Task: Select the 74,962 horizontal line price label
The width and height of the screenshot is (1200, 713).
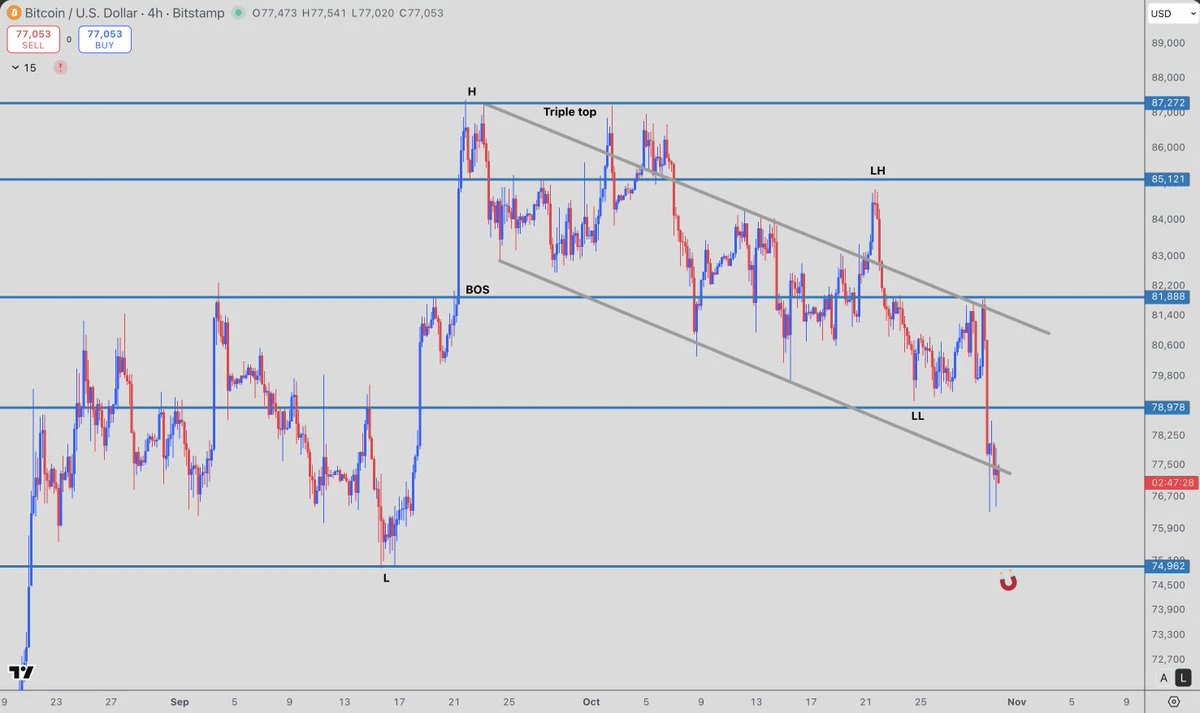Action: (x=1169, y=567)
